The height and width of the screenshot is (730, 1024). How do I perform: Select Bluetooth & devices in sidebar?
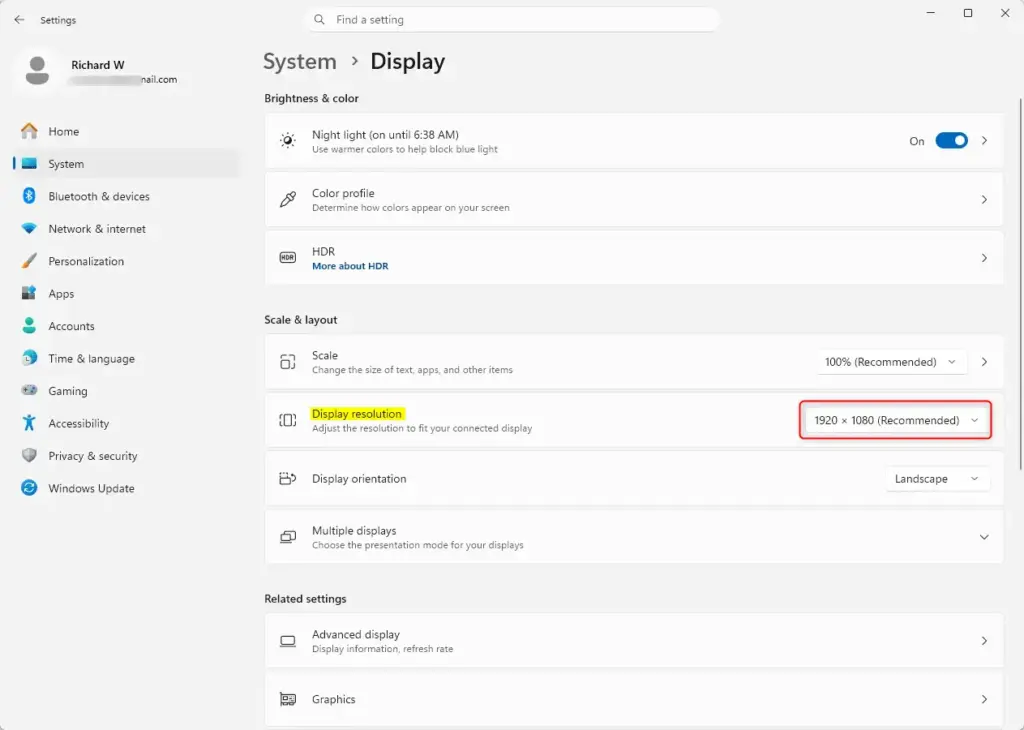pos(99,196)
